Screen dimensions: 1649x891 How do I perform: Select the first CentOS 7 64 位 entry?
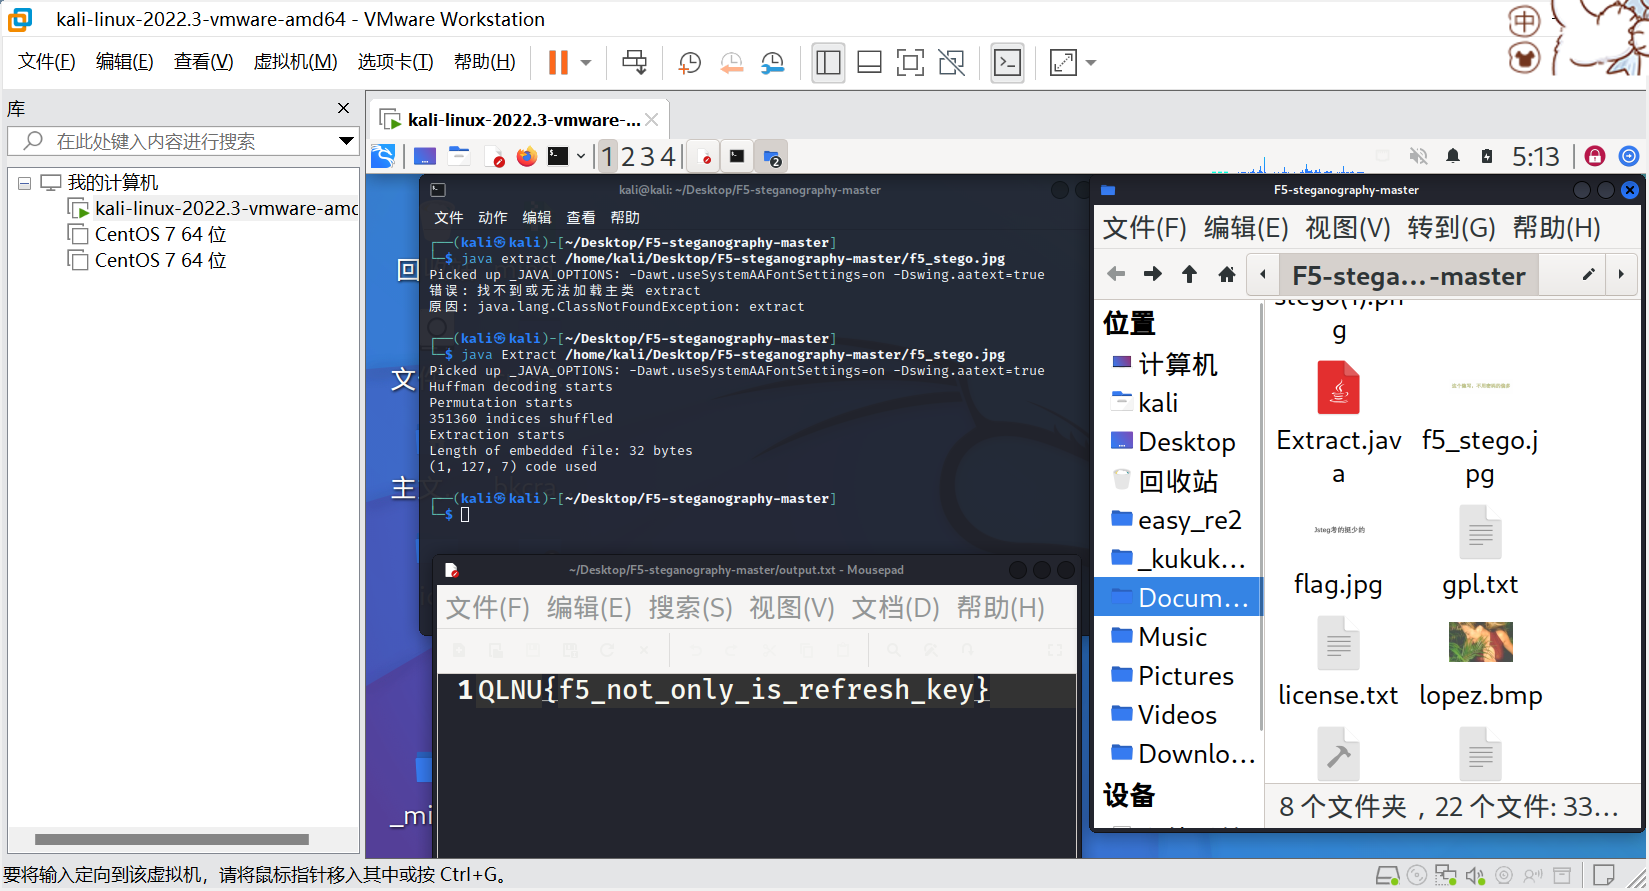160,234
